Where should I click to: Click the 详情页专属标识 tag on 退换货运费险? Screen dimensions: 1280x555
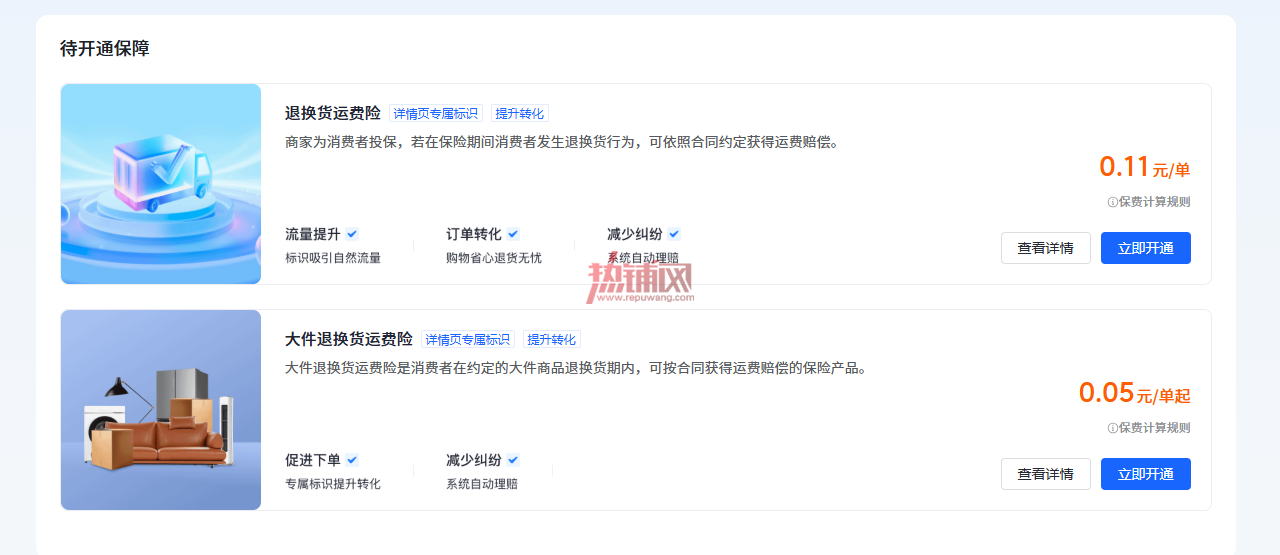pos(436,114)
